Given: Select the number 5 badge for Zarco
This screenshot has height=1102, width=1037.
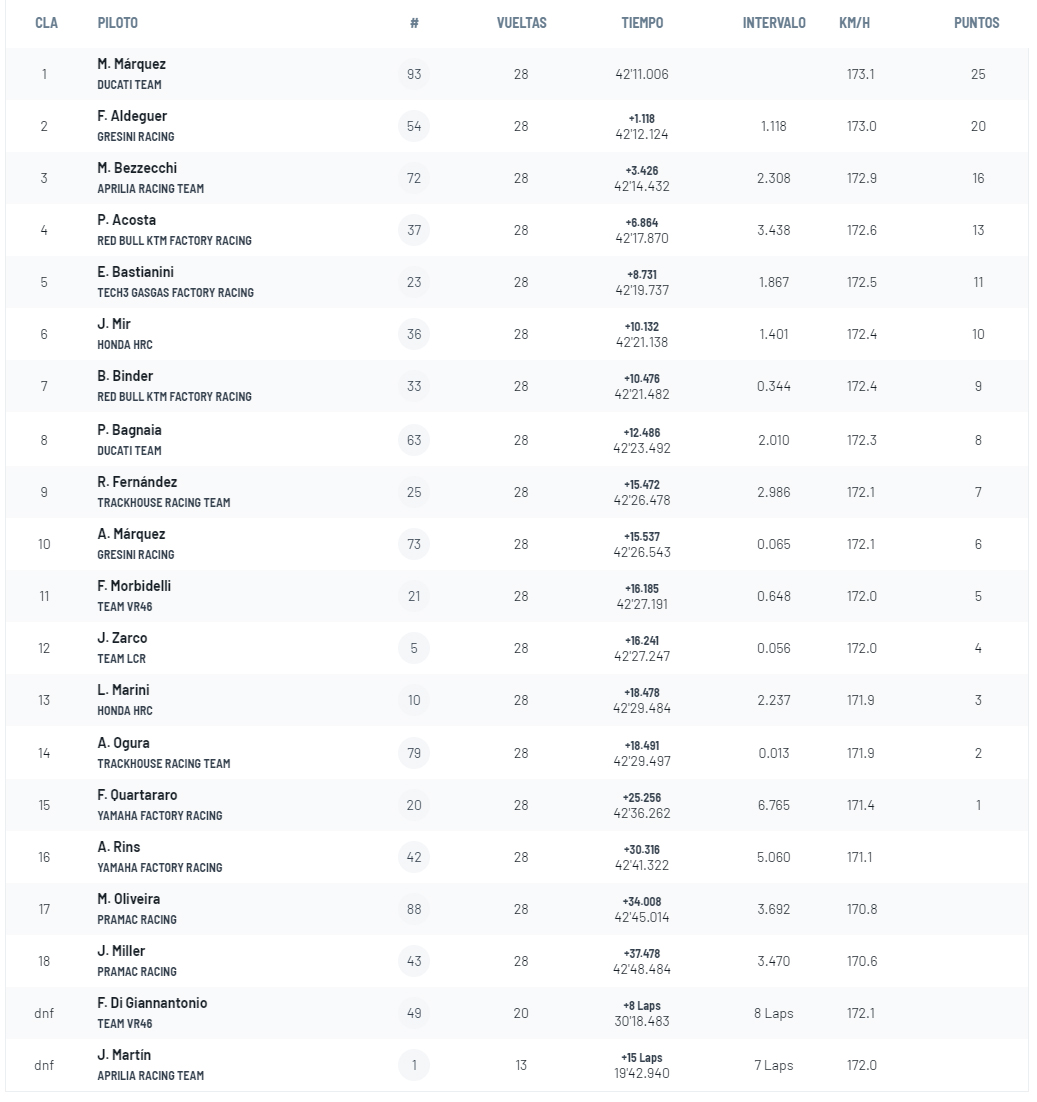Looking at the screenshot, I should [414, 648].
